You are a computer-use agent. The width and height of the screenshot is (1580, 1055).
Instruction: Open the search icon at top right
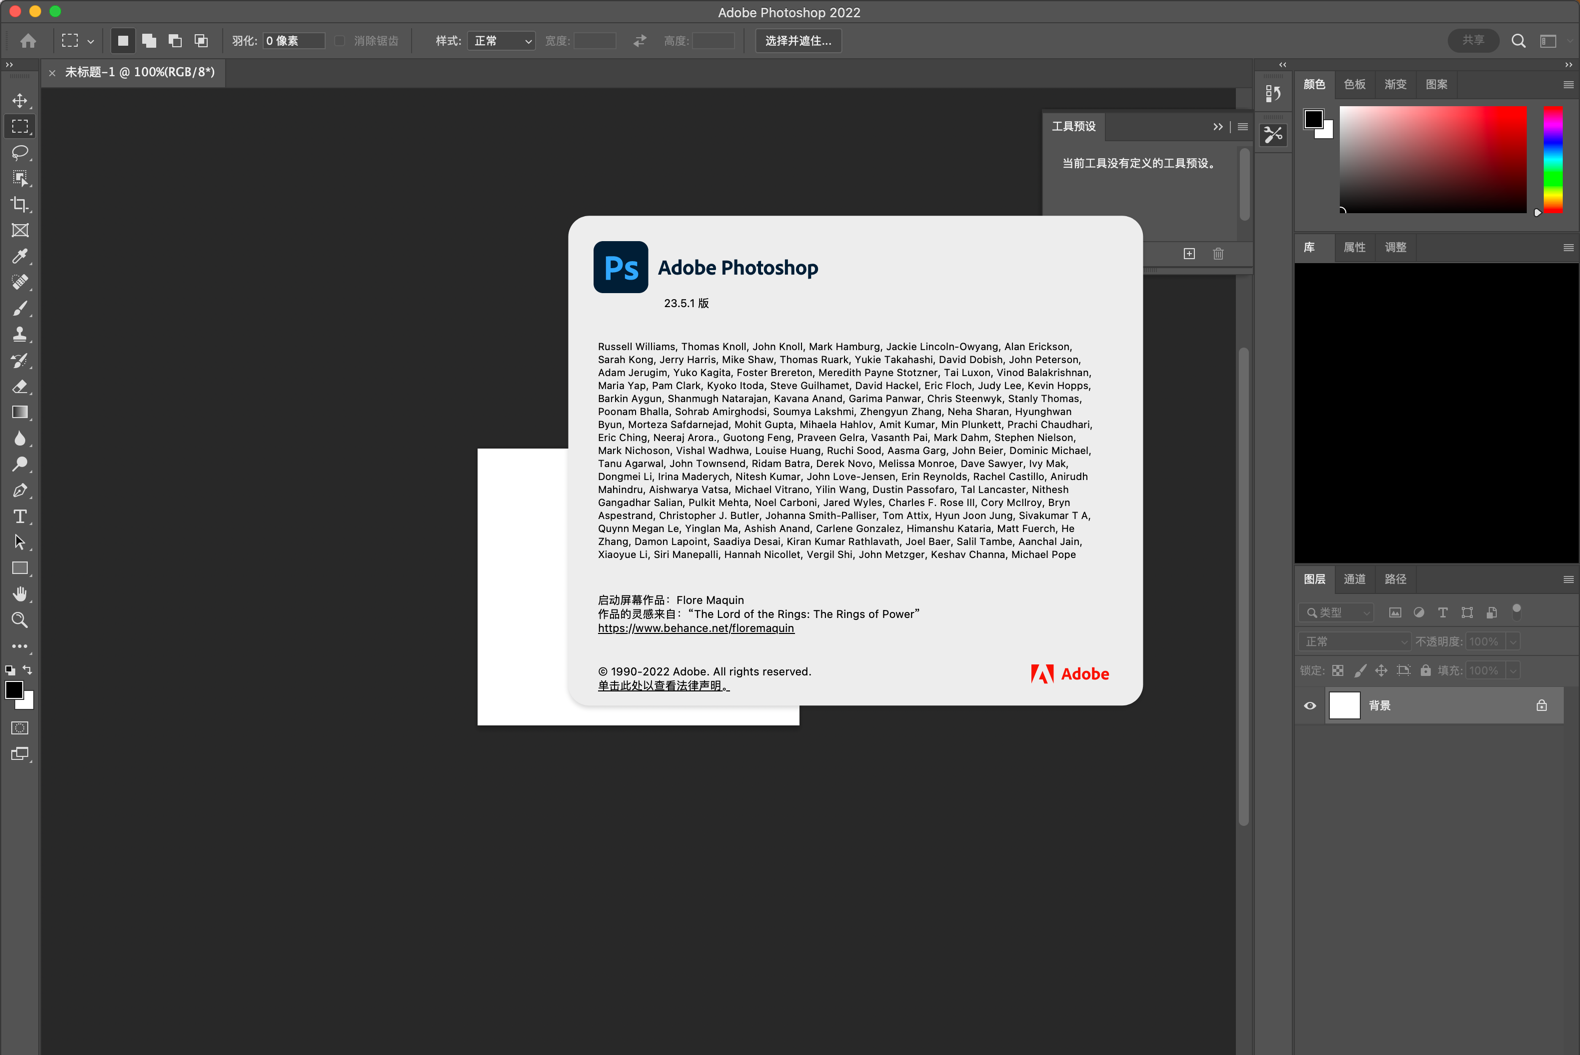coord(1519,41)
